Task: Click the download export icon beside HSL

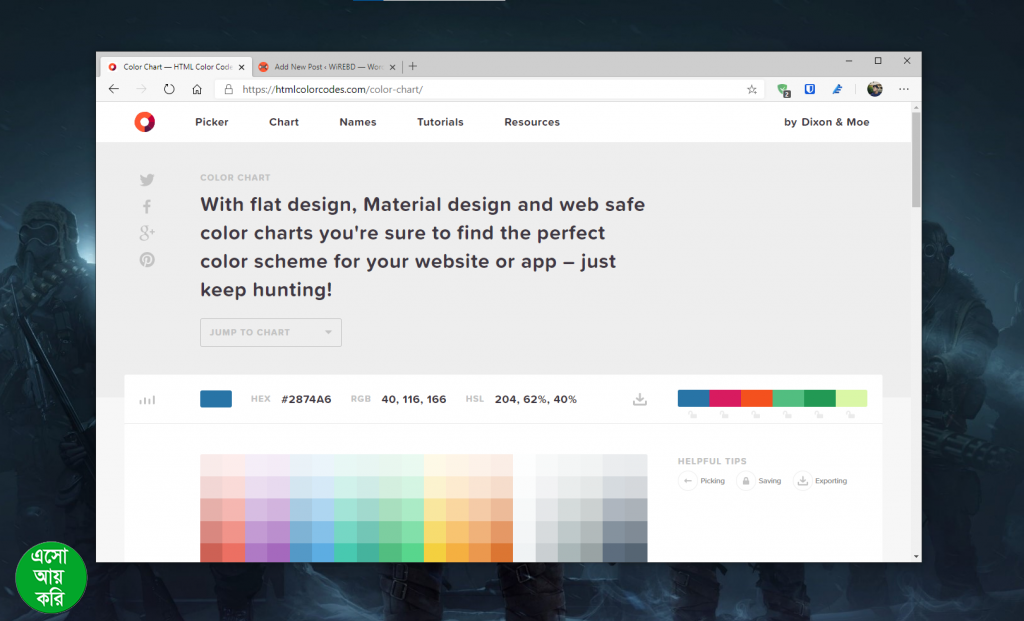Action: pyautogui.click(x=640, y=399)
